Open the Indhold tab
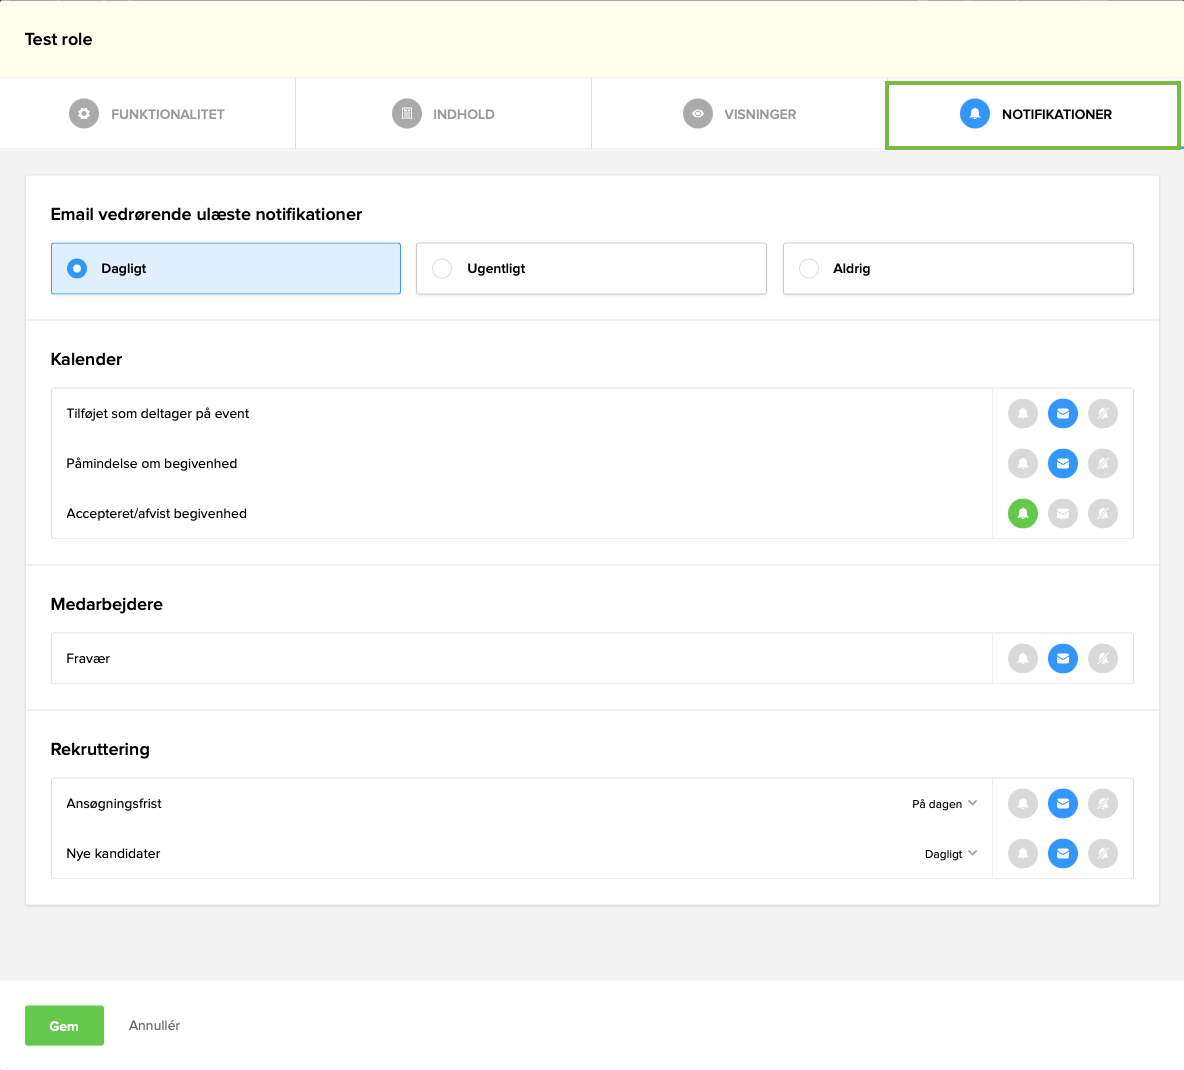The height and width of the screenshot is (1070, 1184). (x=443, y=114)
